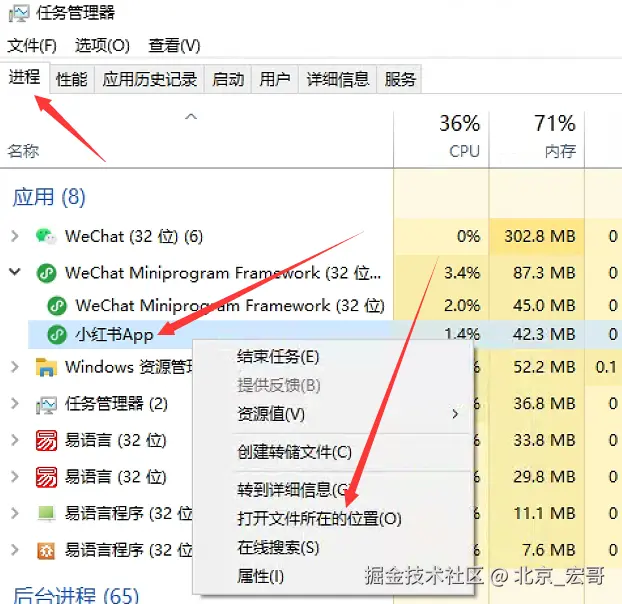Toggle the sort arrow above 名称 column
622x604 pixels.
pyautogui.click(x=191, y=117)
